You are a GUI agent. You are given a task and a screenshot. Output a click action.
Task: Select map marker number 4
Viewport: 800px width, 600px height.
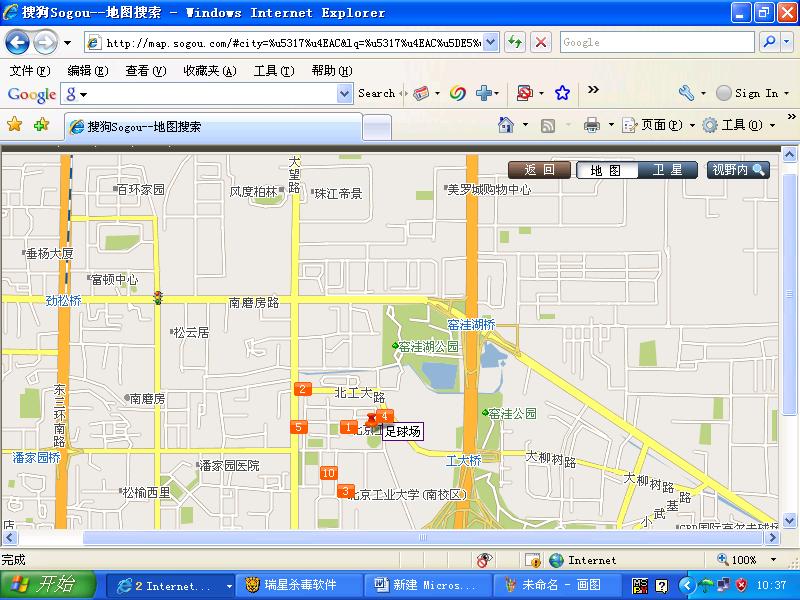click(386, 415)
